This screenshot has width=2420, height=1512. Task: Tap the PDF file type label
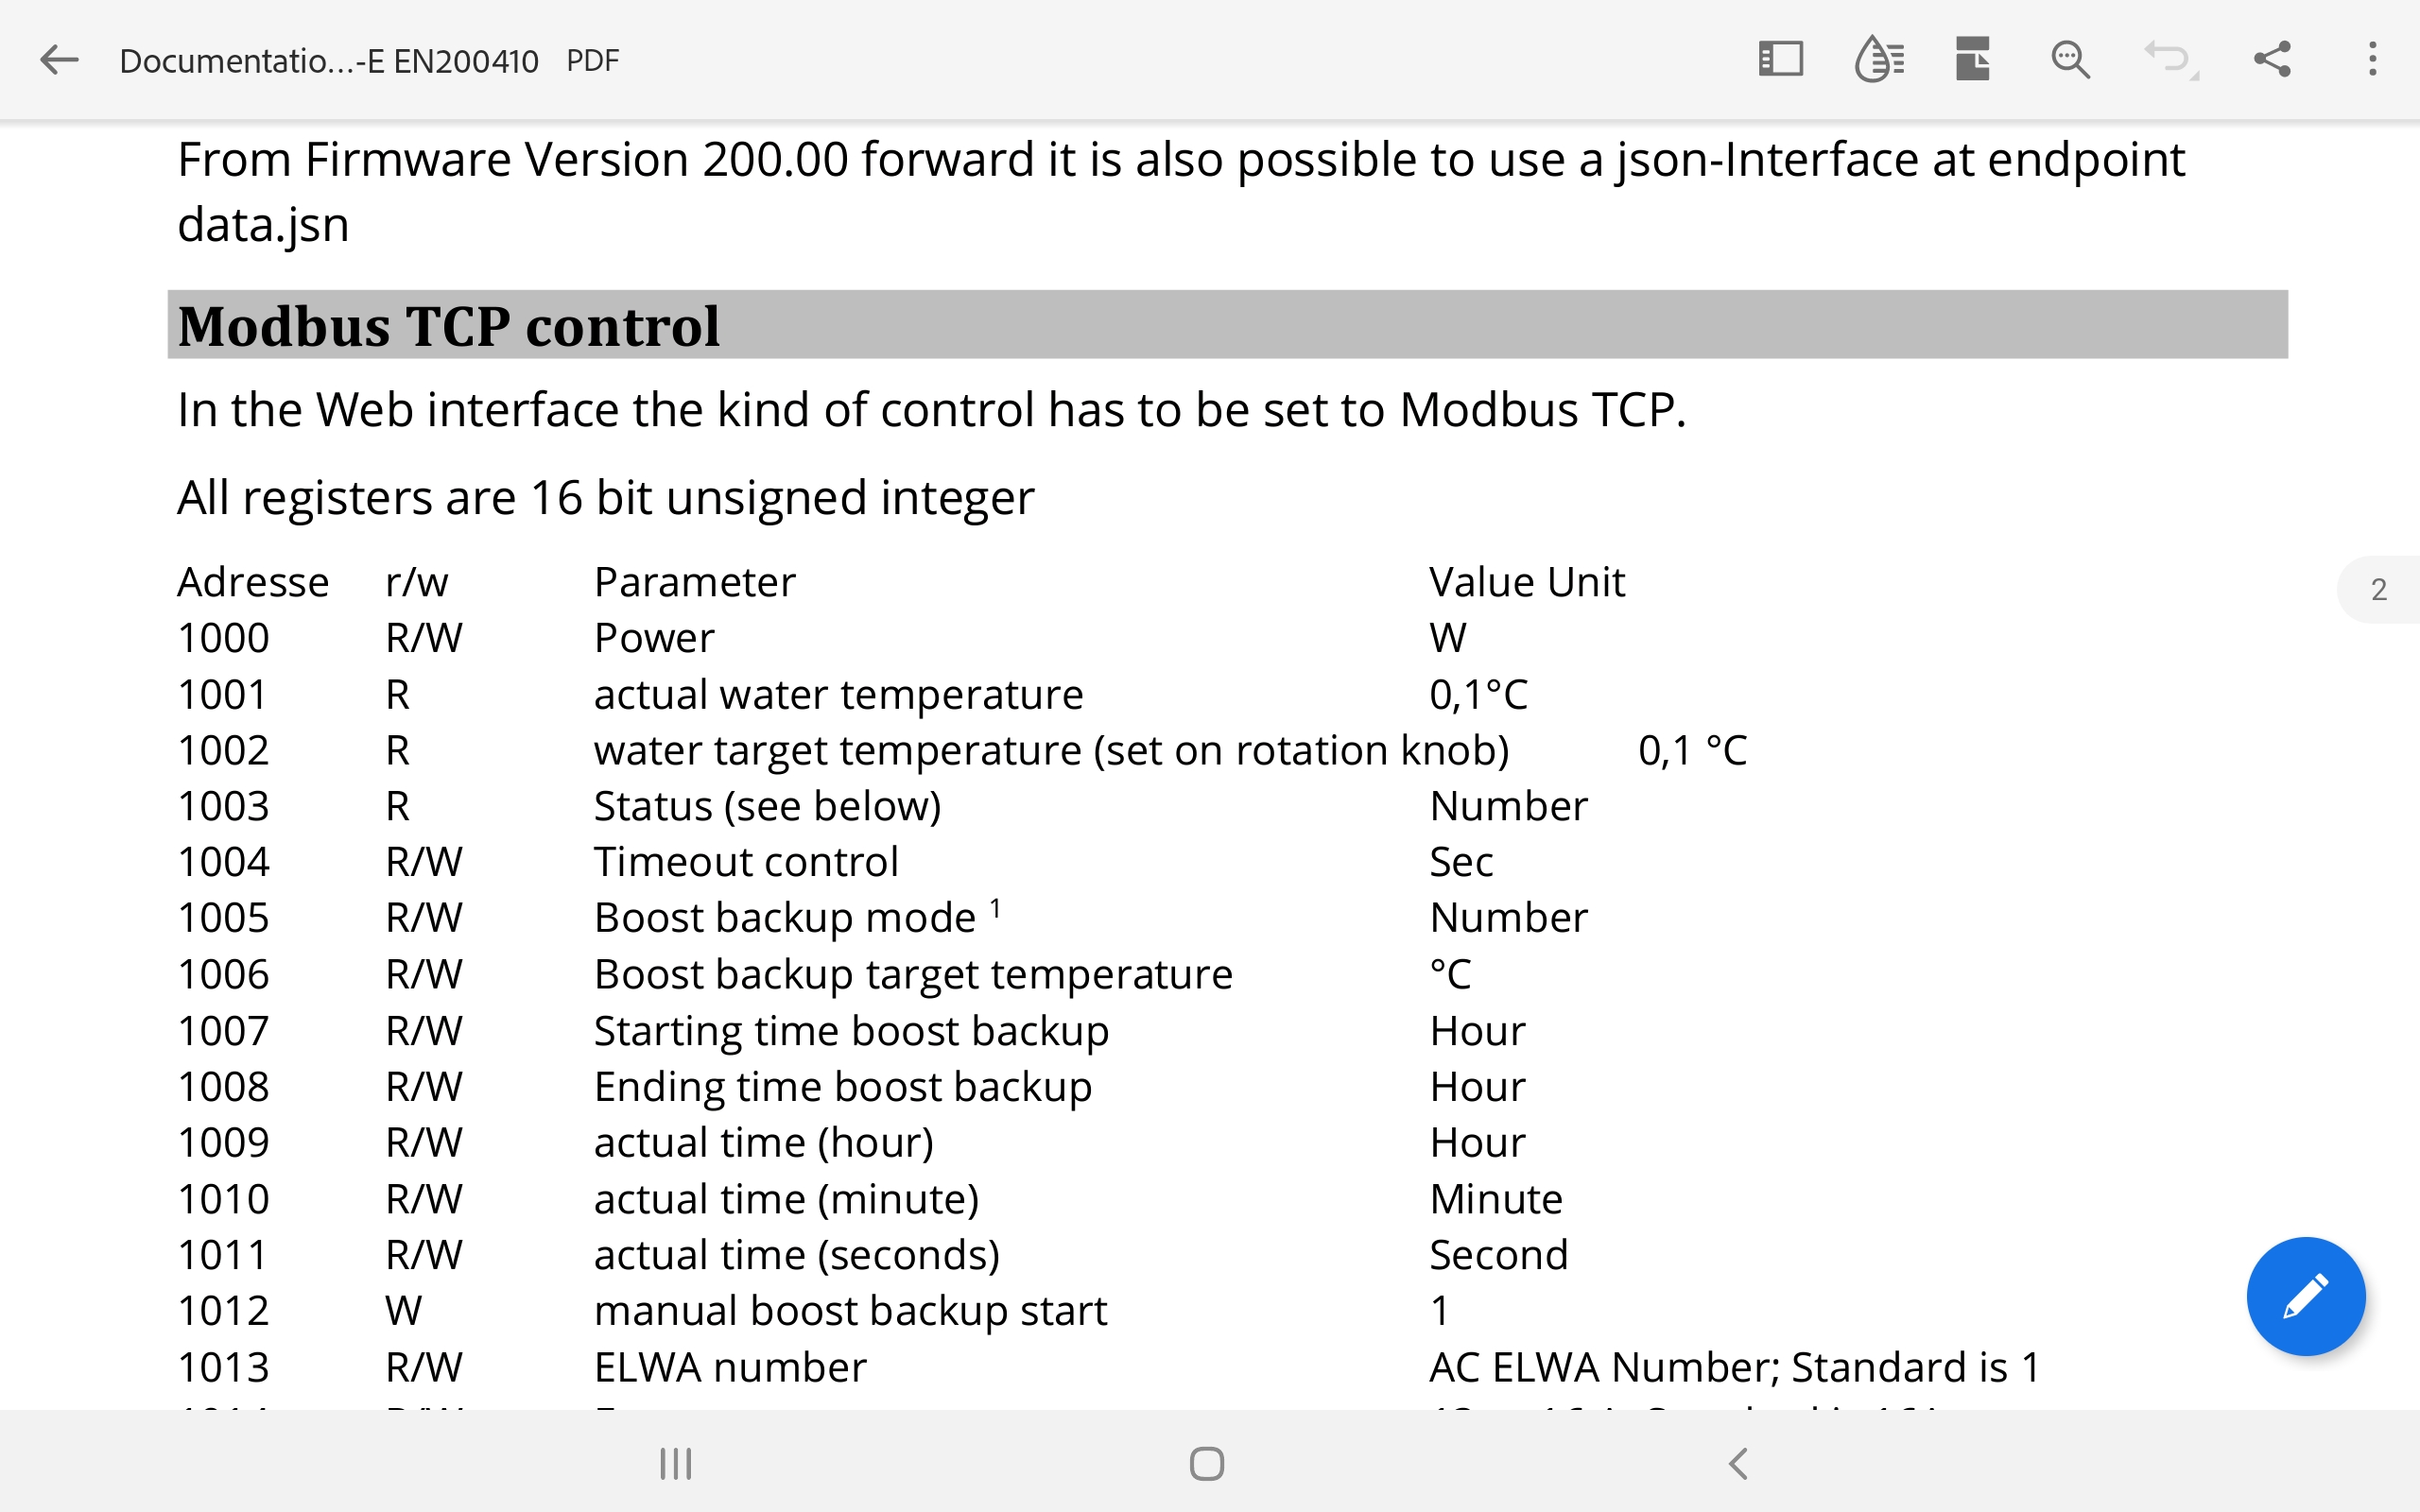pyautogui.click(x=592, y=61)
